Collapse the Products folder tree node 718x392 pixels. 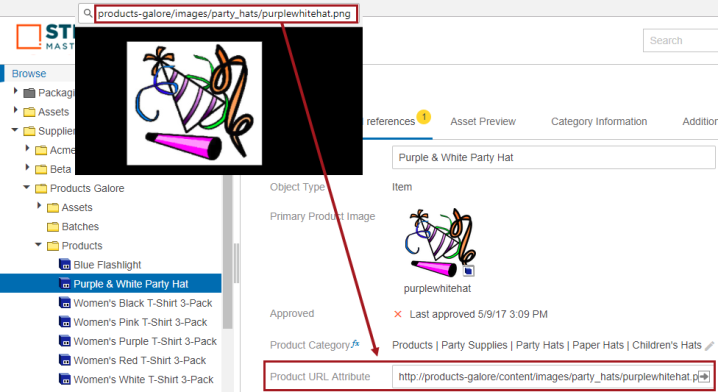(38, 245)
